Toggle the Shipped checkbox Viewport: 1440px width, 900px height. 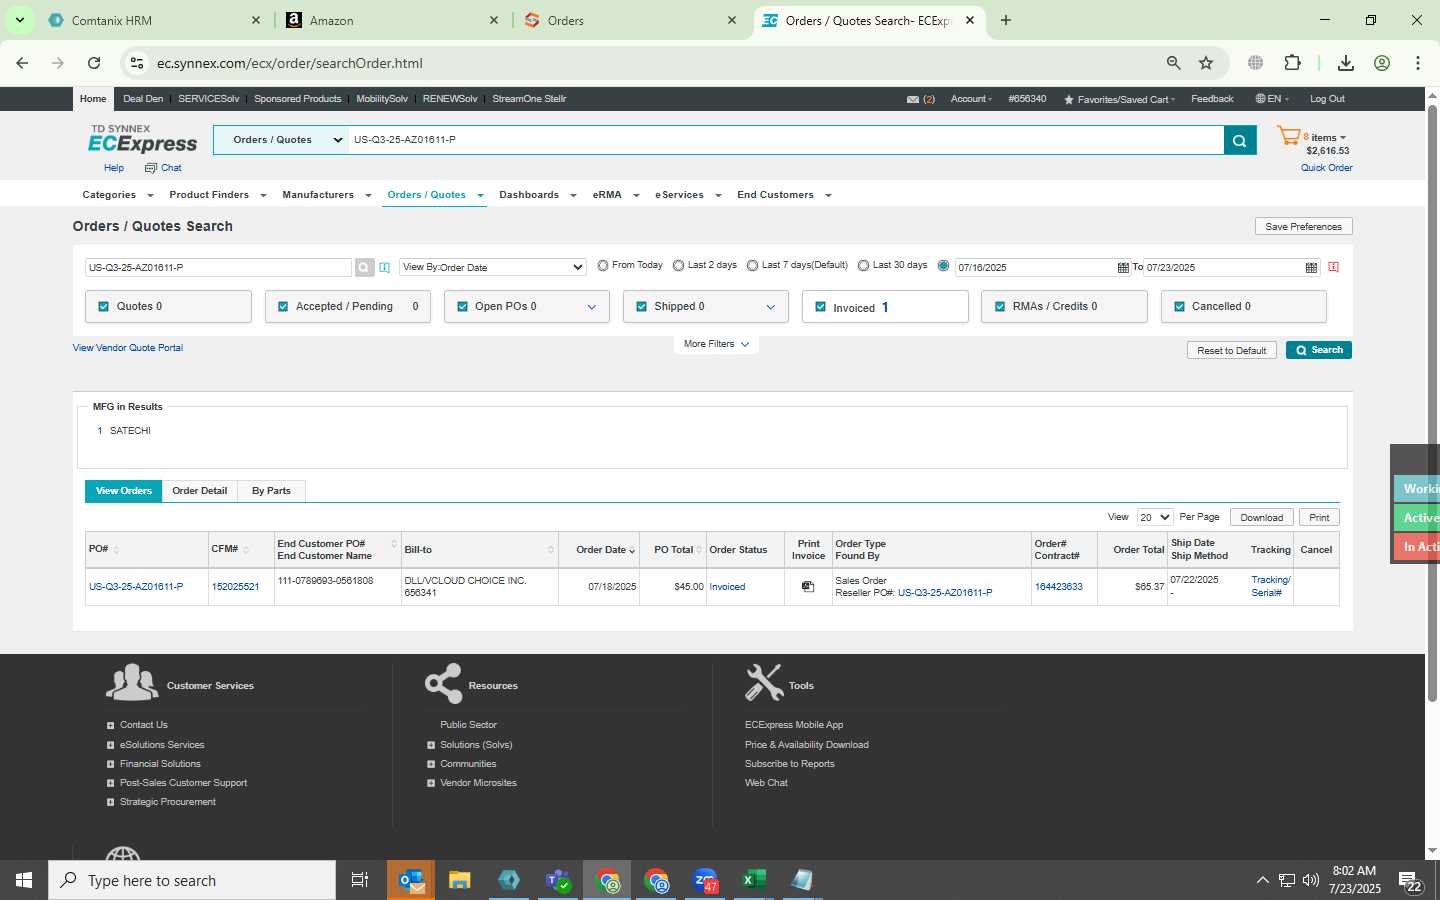coord(641,307)
